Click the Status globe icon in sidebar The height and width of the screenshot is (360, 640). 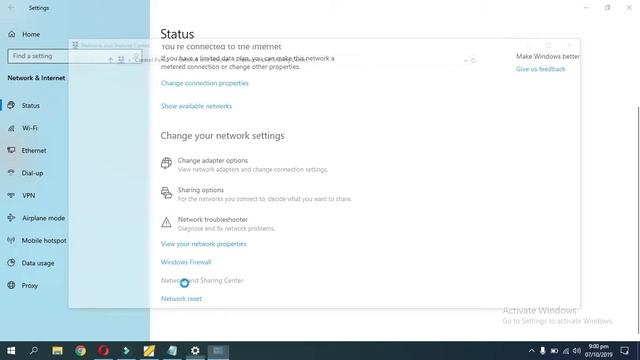tap(11, 105)
